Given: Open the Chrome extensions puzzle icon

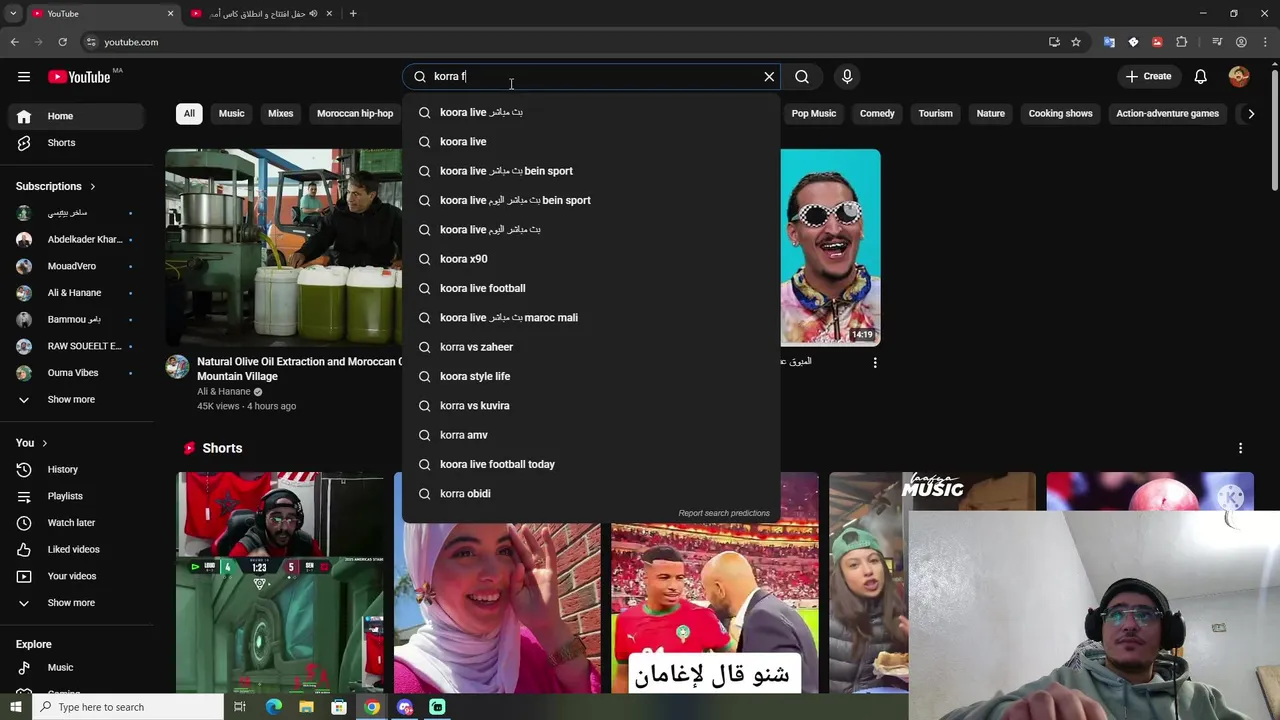Looking at the screenshot, I should [x=1181, y=42].
